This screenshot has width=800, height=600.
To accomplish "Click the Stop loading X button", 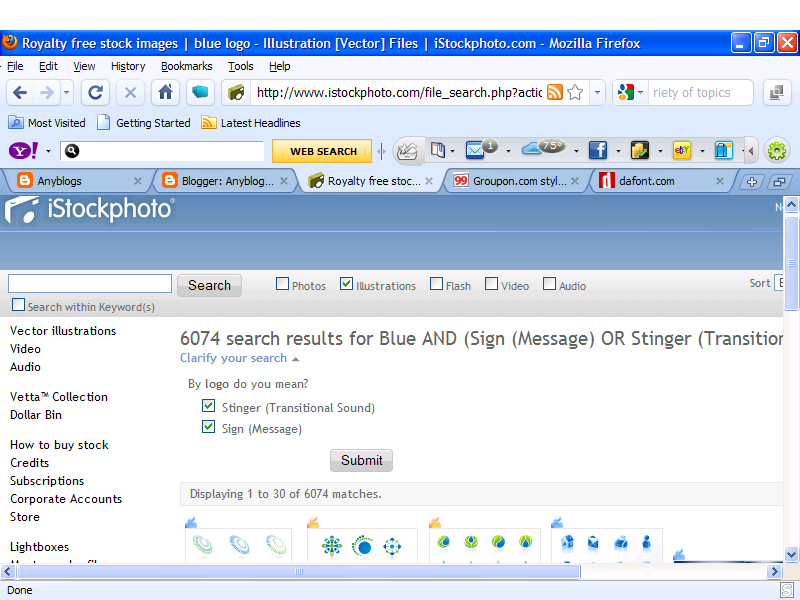I will click(130, 92).
